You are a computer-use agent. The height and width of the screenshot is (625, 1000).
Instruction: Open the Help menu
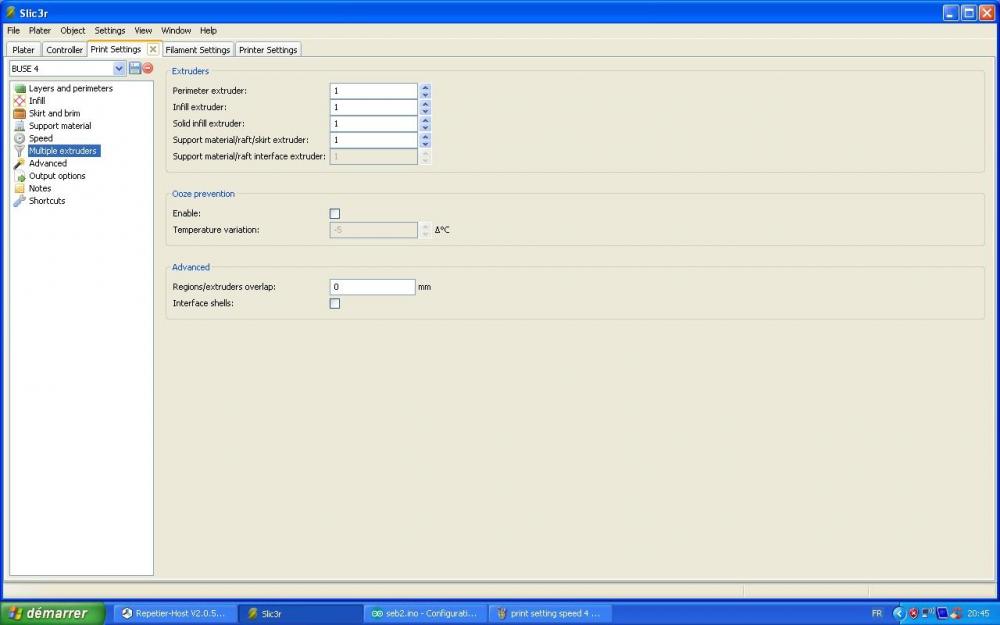point(209,31)
